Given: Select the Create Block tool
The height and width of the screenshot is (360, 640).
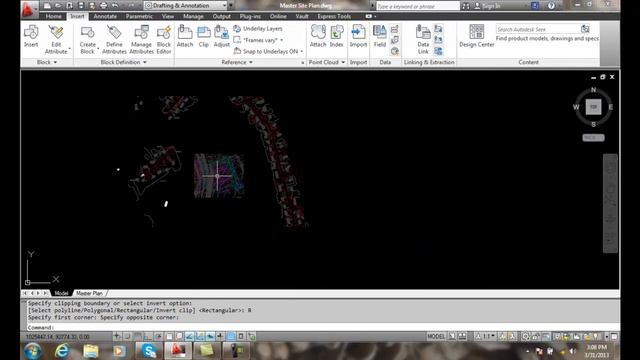Looking at the screenshot, I should [88, 40].
